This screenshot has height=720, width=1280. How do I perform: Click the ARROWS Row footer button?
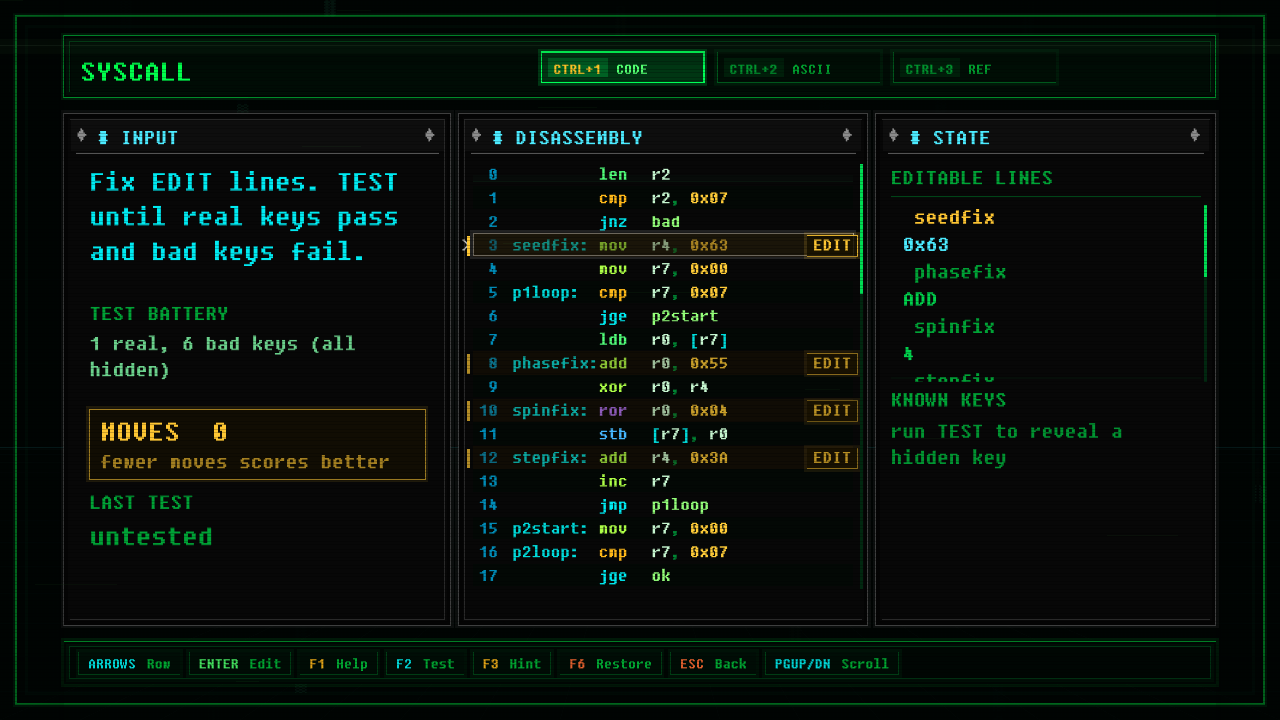coord(129,663)
